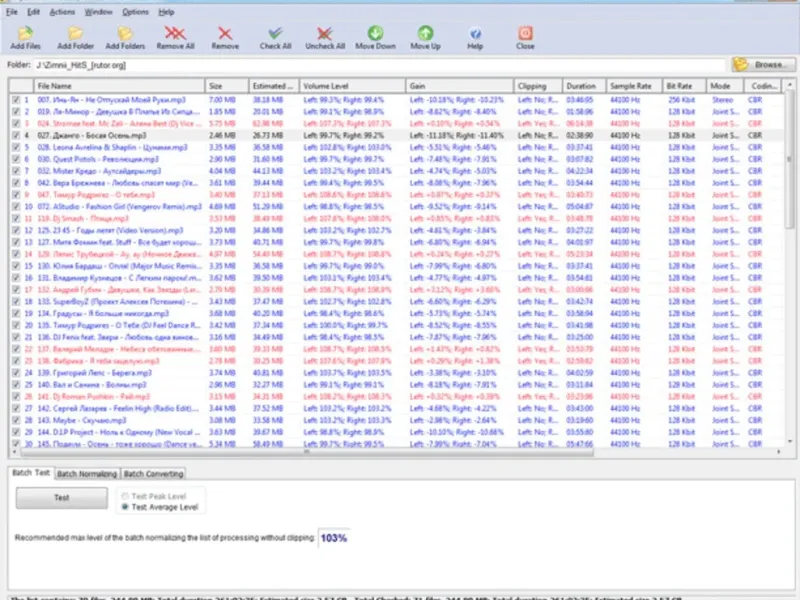Screen dimensions: 800x600
Task: Click the Browse button
Action: (x=763, y=65)
